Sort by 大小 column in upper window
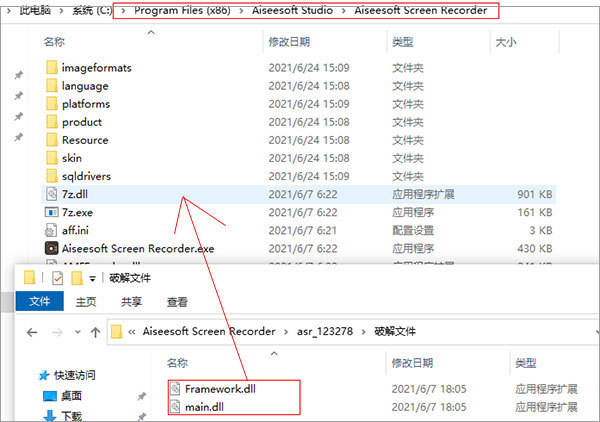600x422 pixels. pyautogui.click(x=506, y=42)
